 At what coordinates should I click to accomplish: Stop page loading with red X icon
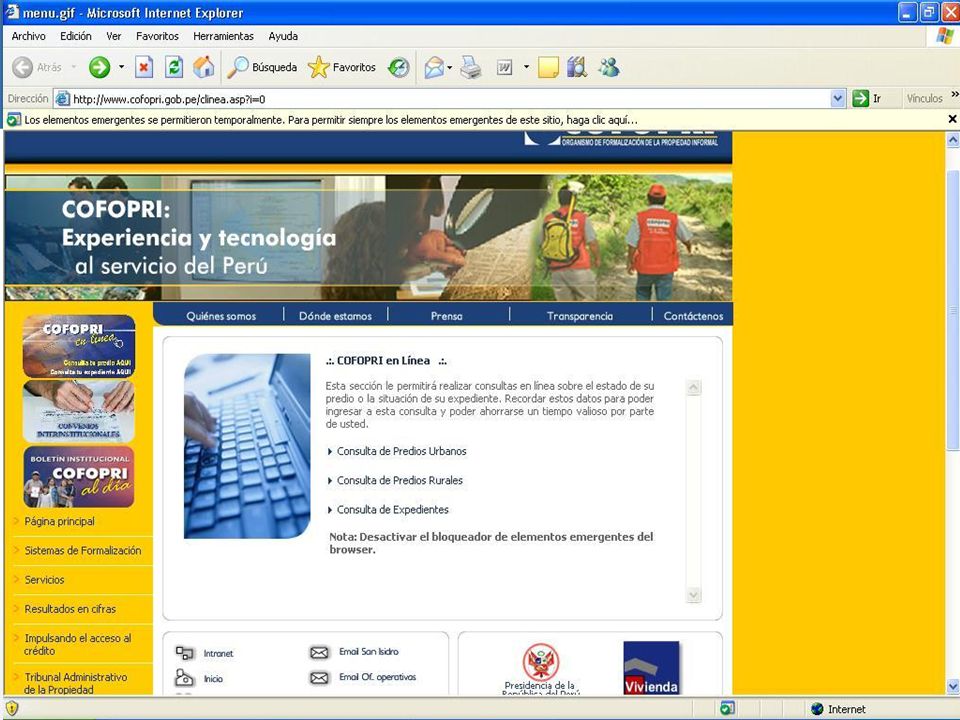(144, 67)
